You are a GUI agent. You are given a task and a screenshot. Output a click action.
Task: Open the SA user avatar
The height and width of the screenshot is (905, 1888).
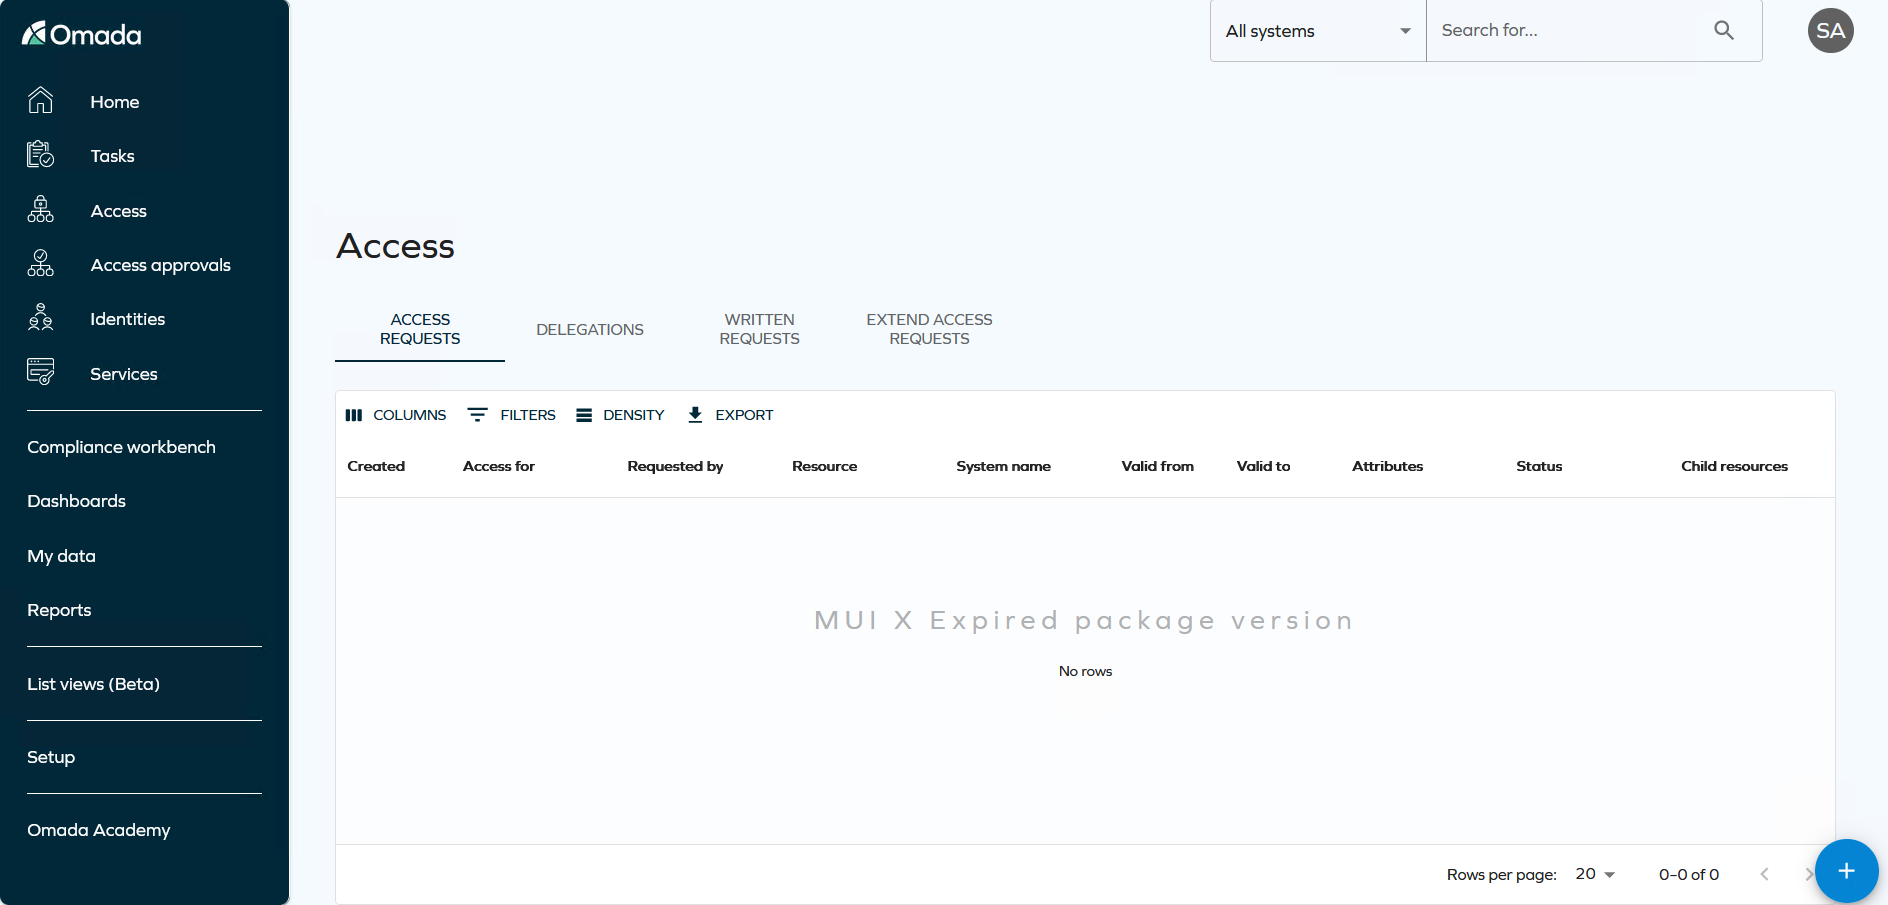point(1830,31)
